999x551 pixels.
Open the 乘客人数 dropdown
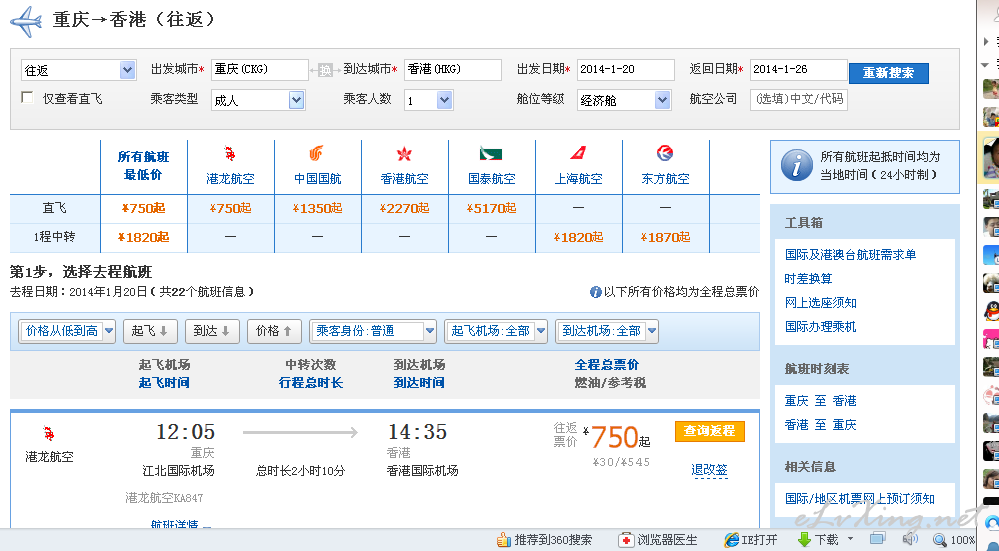pos(429,100)
